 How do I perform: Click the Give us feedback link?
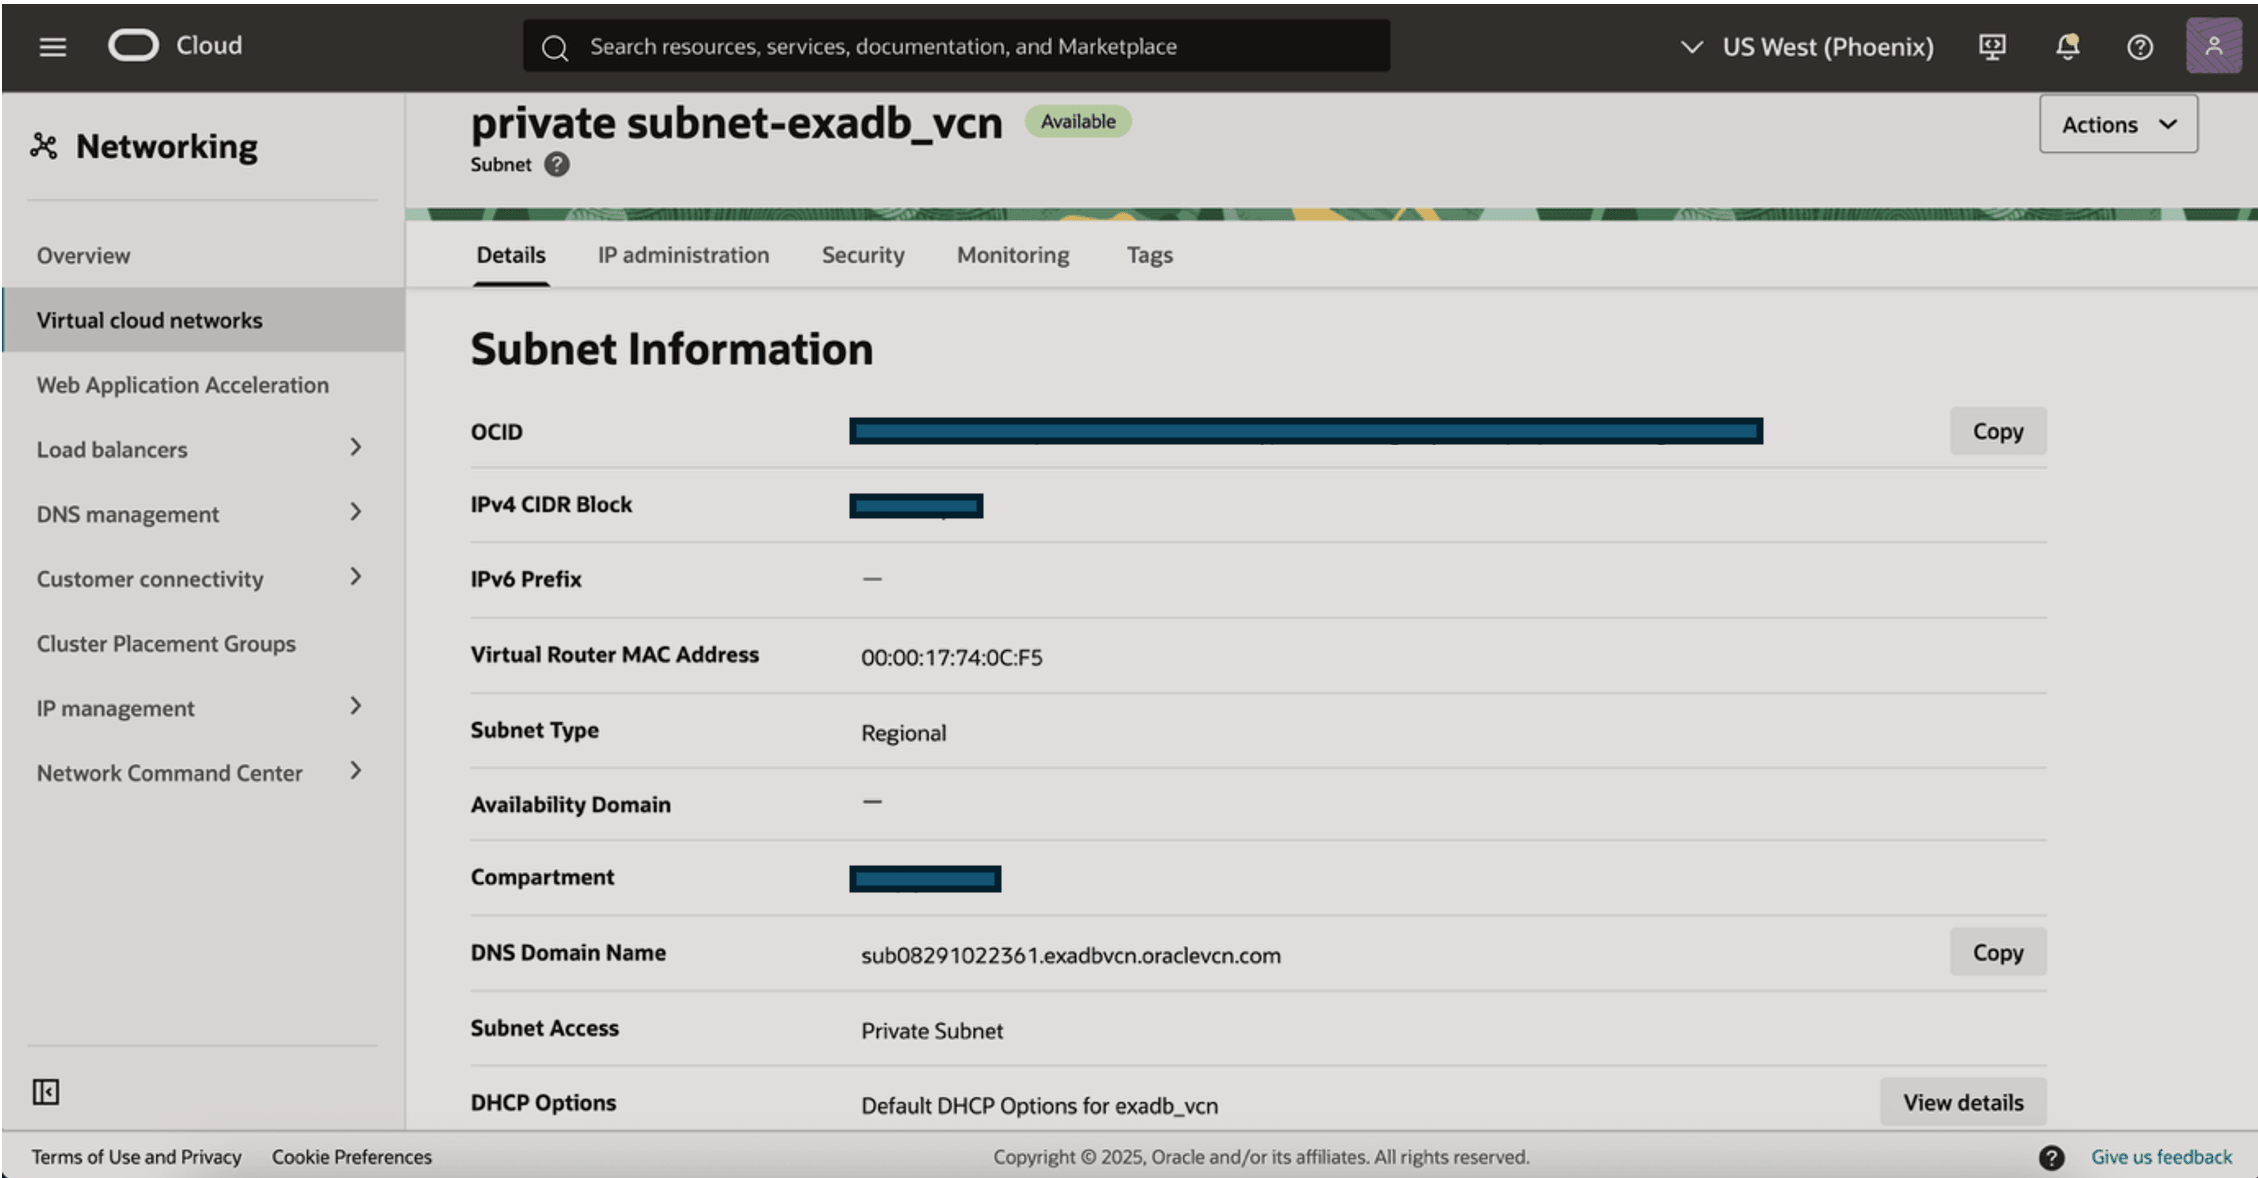pyautogui.click(x=2160, y=1157)
